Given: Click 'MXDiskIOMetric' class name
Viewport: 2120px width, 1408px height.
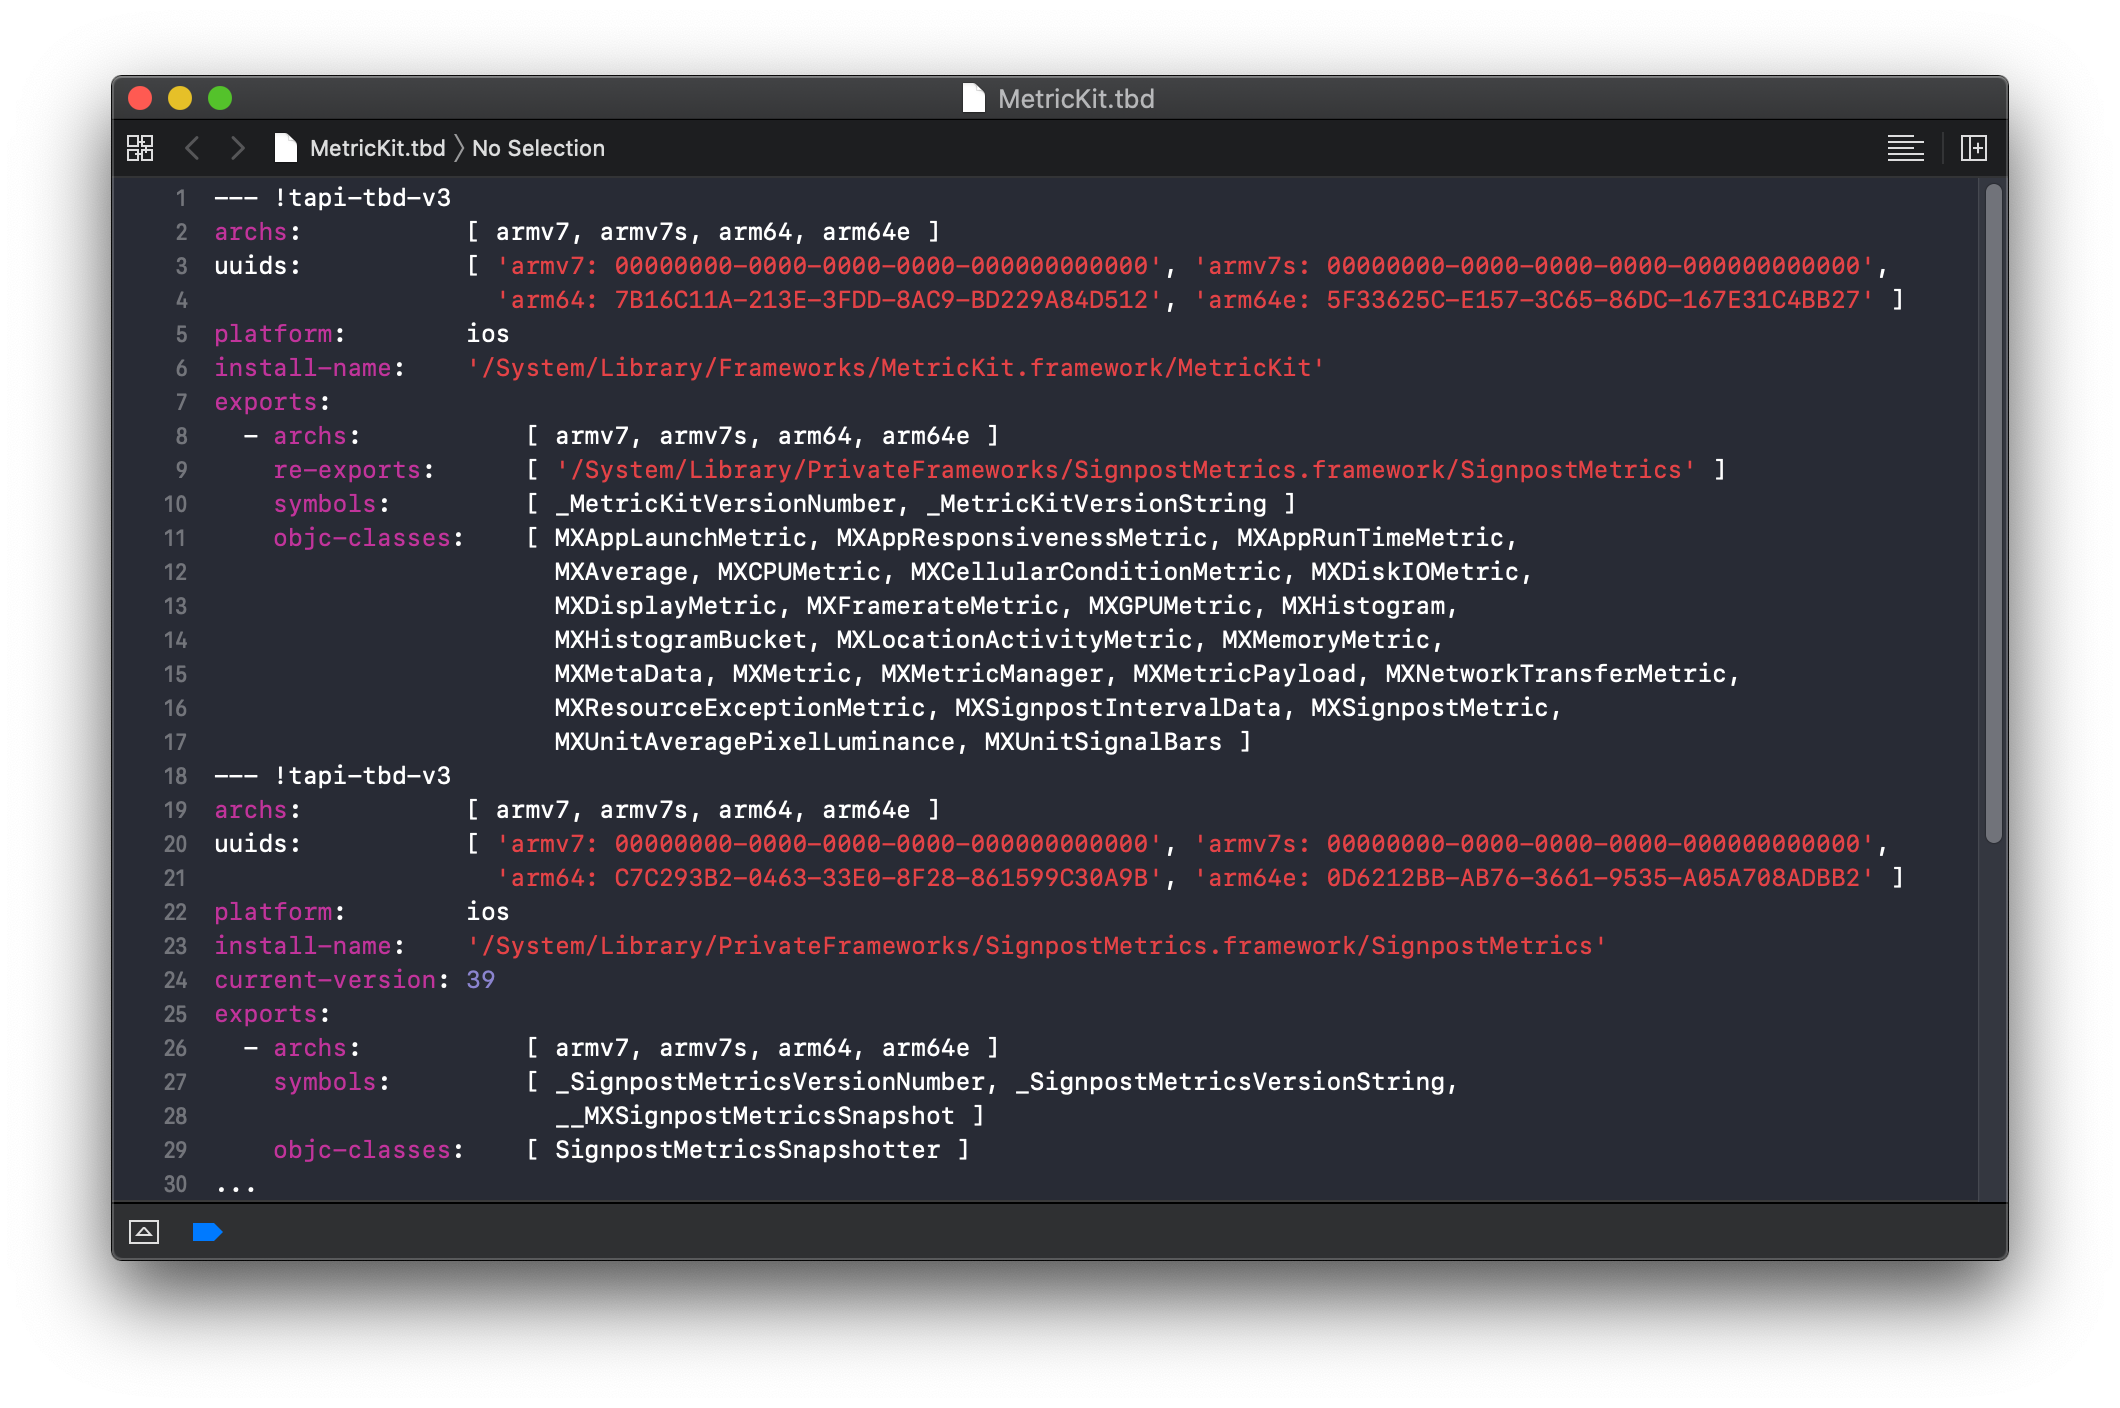Looking at the screenshot, I should (x=1415, y=572).
